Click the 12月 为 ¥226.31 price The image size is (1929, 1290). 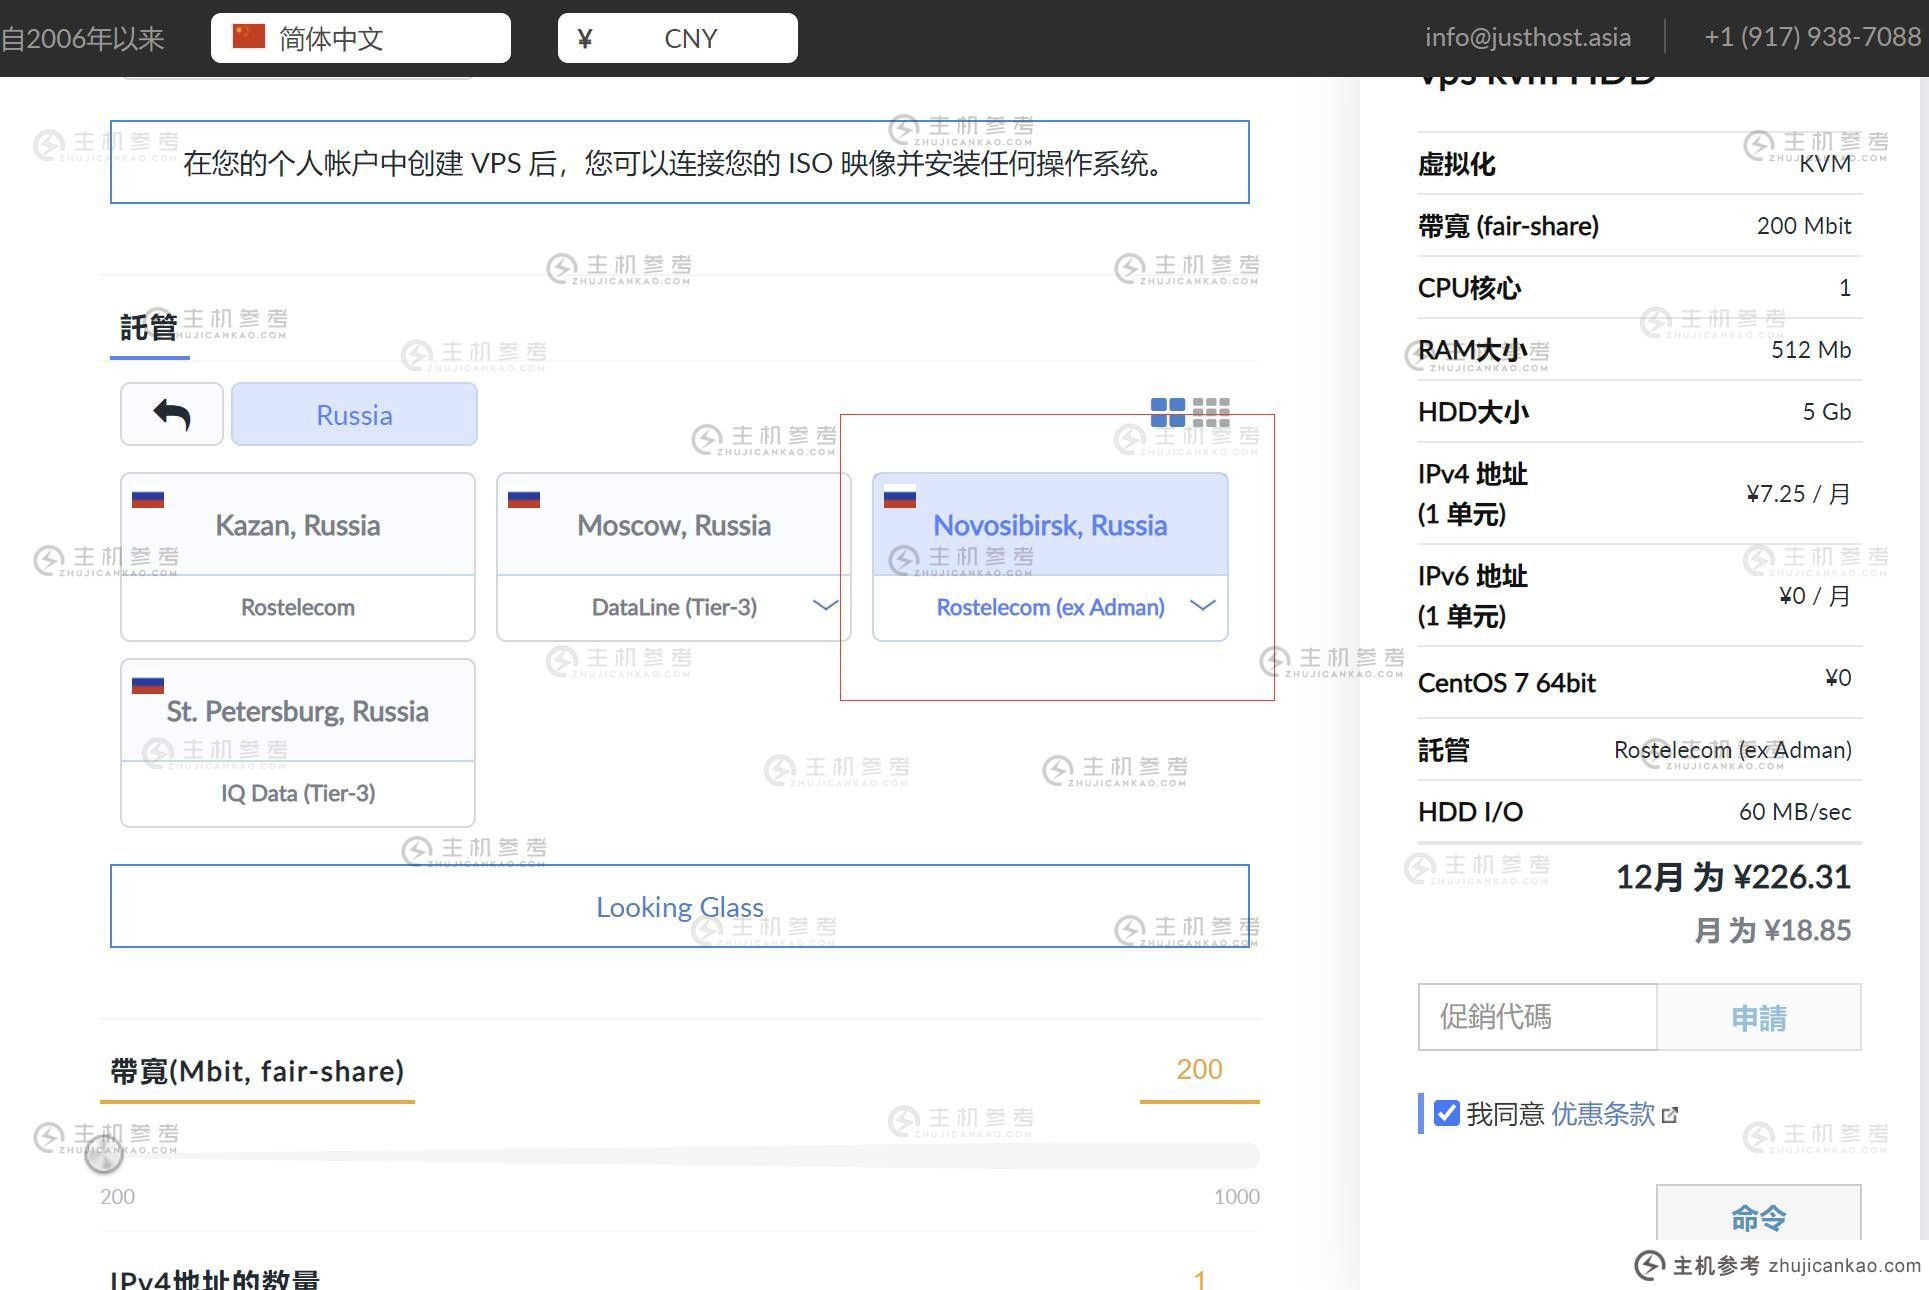pyautogui.click(x=1733, y=877)
